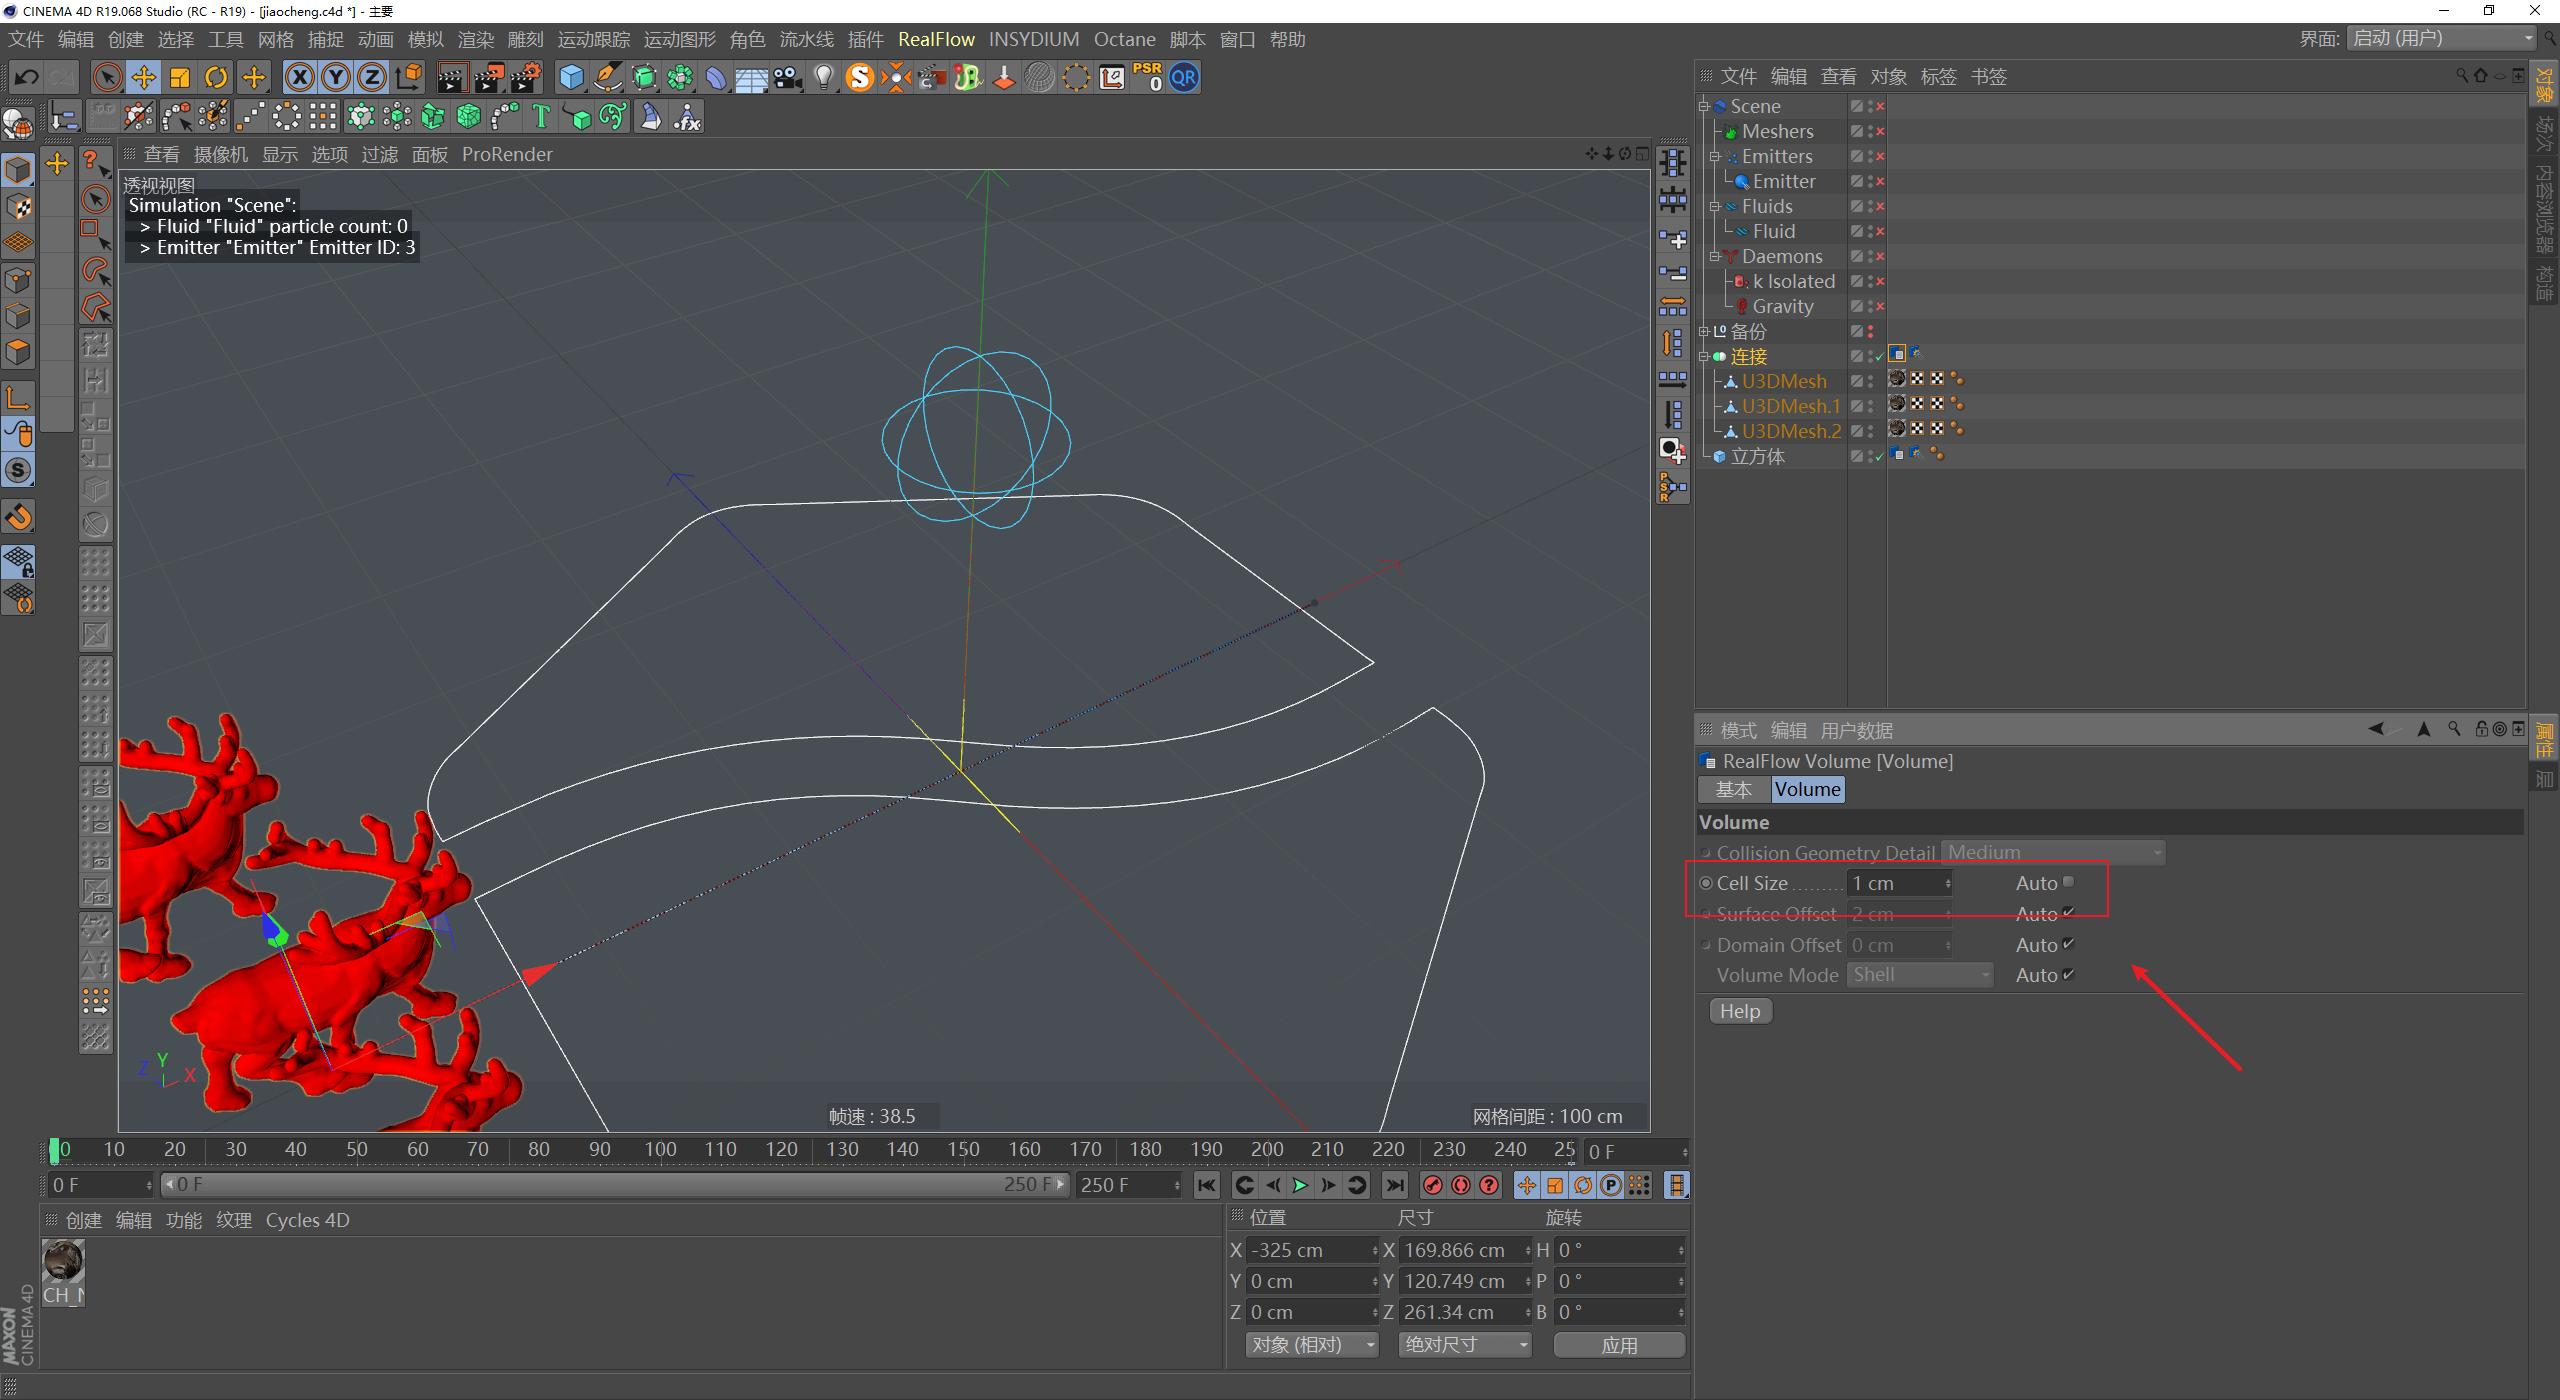Click the PSR reset icon
The width and height of the screenshot is (2560, 1400).
point(1147,77)
